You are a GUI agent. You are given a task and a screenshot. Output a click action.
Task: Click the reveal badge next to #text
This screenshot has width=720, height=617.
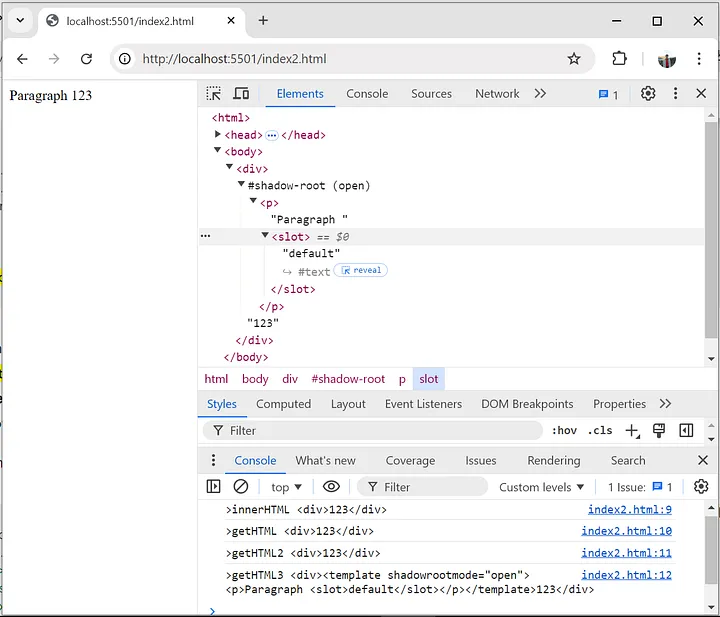pos(362,270)
